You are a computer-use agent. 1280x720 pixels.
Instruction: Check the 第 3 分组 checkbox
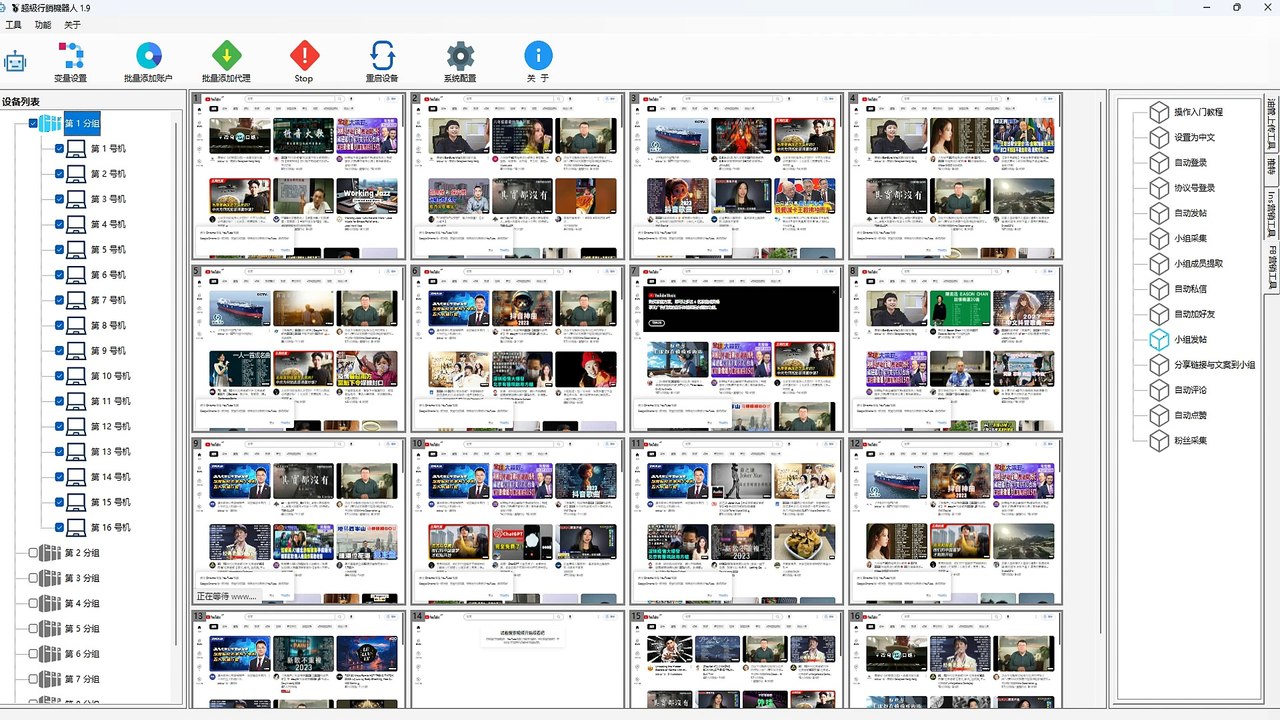[33, 578]
